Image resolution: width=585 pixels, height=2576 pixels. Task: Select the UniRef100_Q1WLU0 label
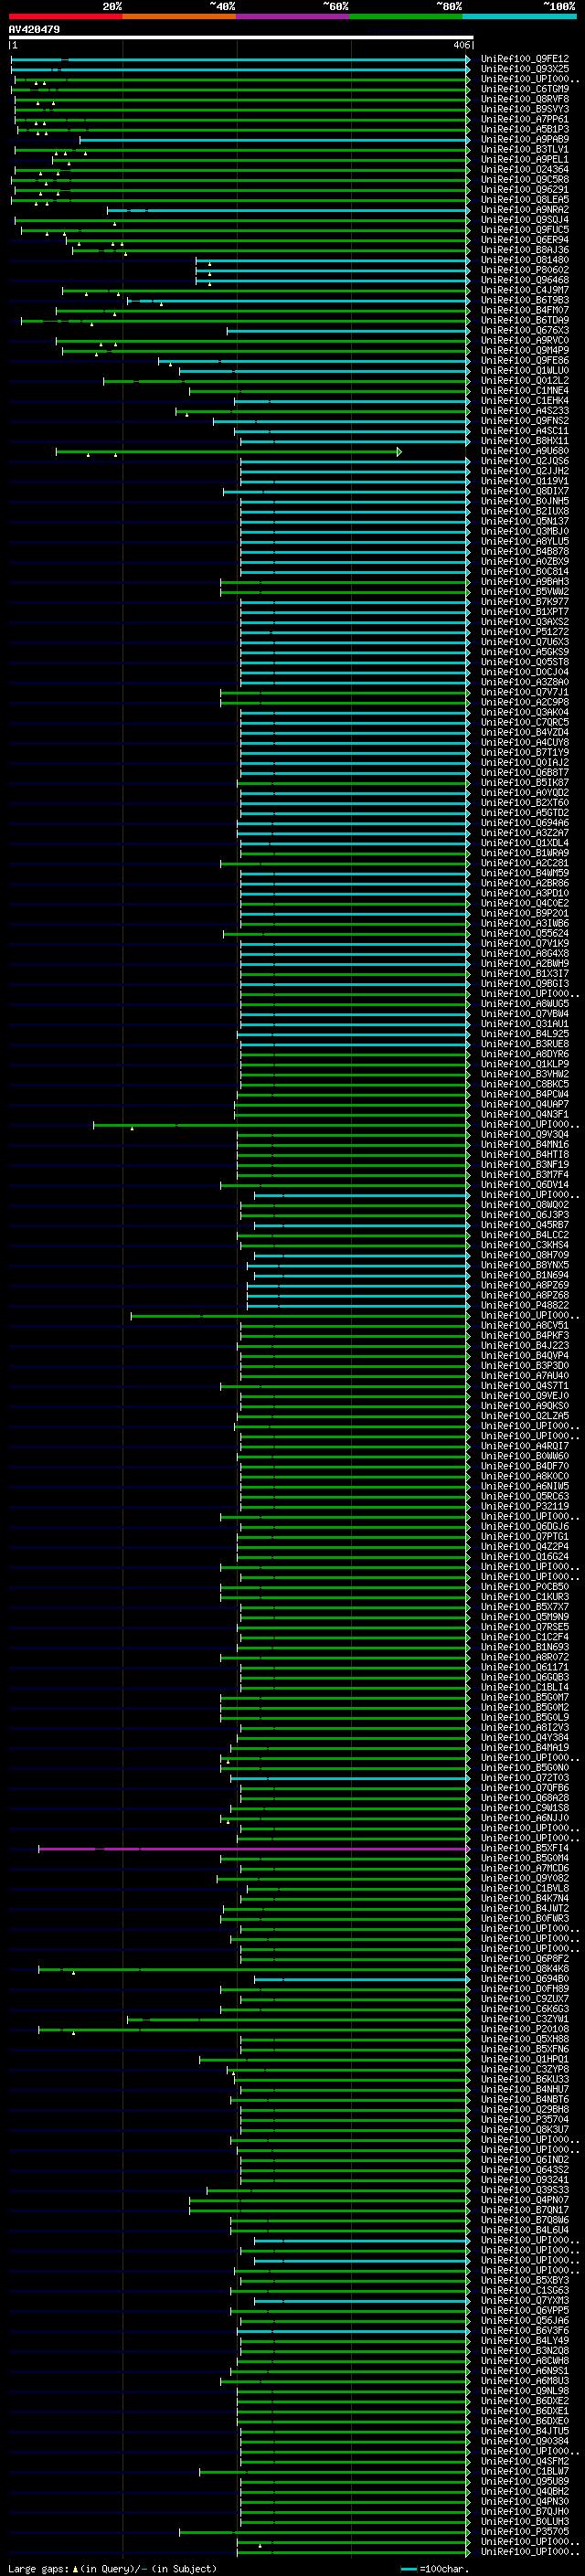[525, 371]
